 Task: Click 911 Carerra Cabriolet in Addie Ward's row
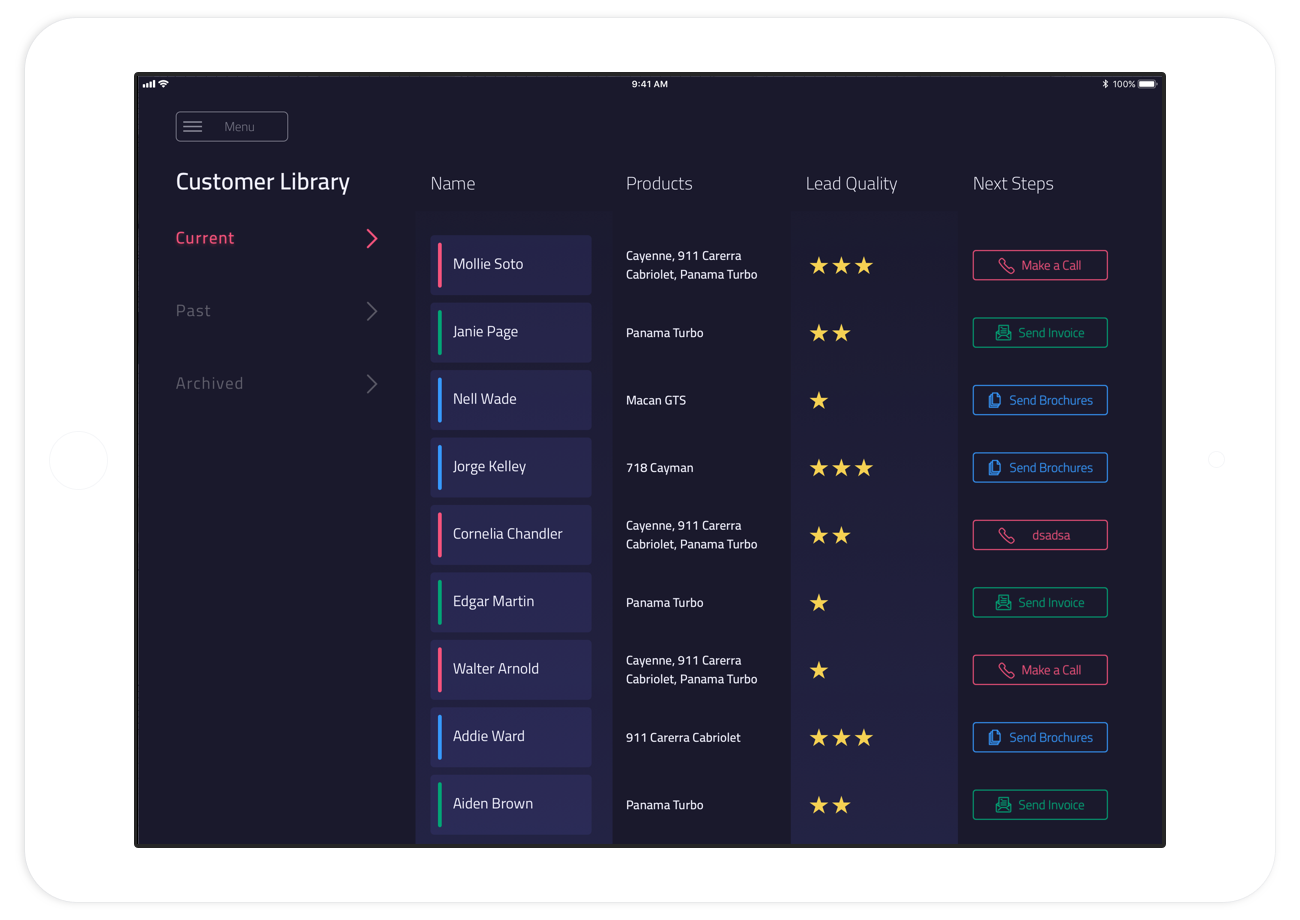(x=684, y=738)
